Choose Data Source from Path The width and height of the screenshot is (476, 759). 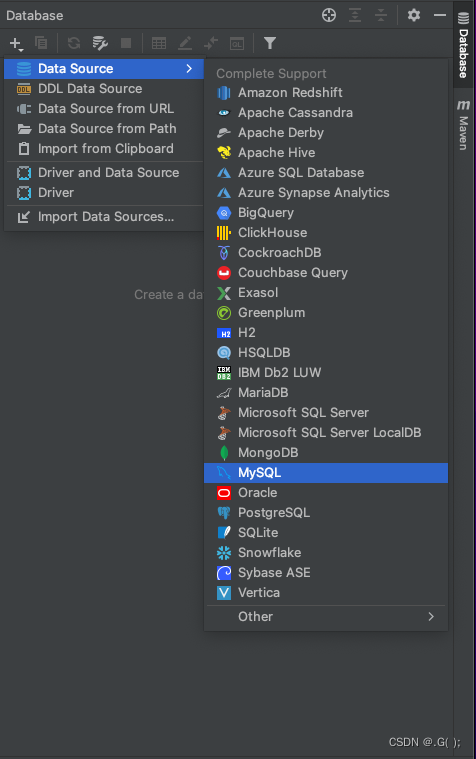(x=104, y=128)
